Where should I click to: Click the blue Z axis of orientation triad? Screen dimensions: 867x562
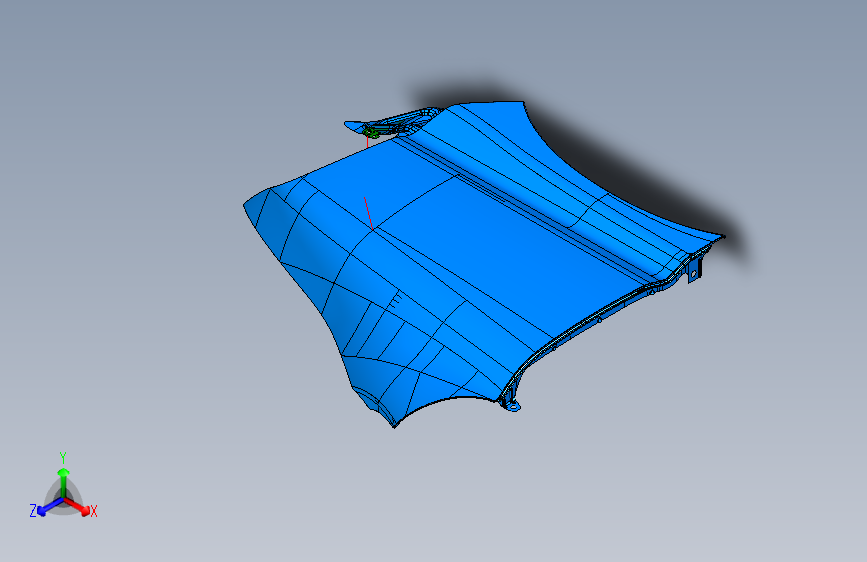coord(46,507)
